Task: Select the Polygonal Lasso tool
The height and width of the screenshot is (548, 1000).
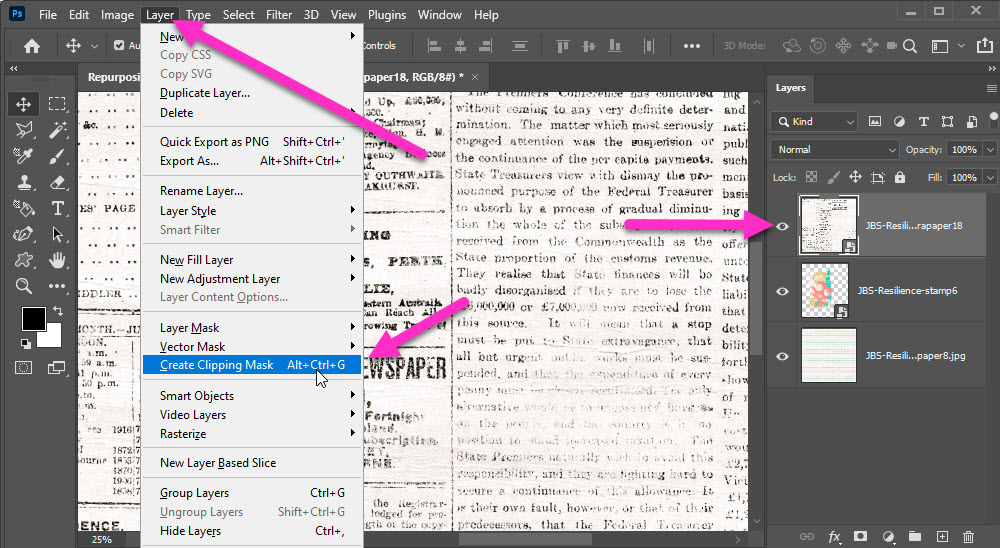Action: 24,130
